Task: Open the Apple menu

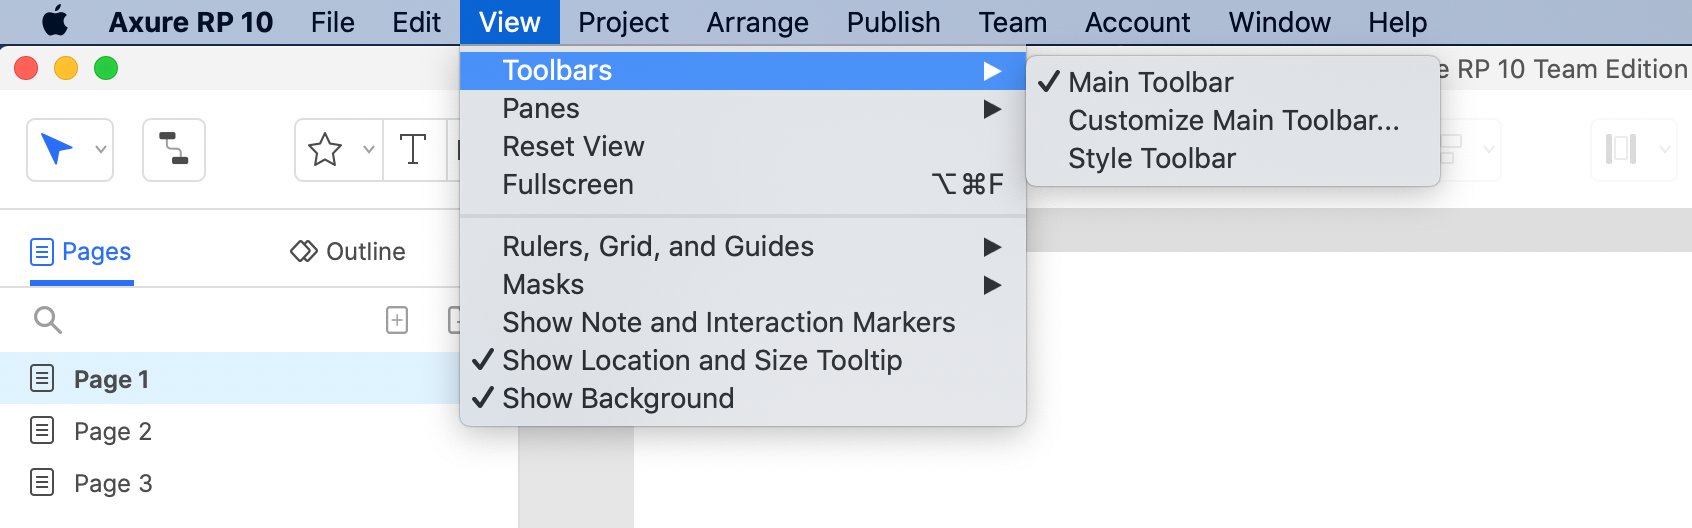Action: 55,22
